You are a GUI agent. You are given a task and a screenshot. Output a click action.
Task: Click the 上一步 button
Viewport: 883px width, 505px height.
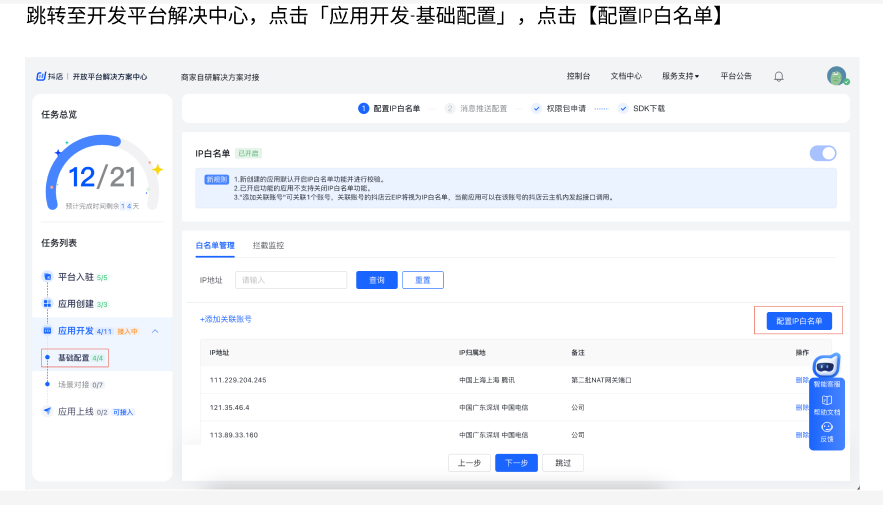(x=469, y=463)
